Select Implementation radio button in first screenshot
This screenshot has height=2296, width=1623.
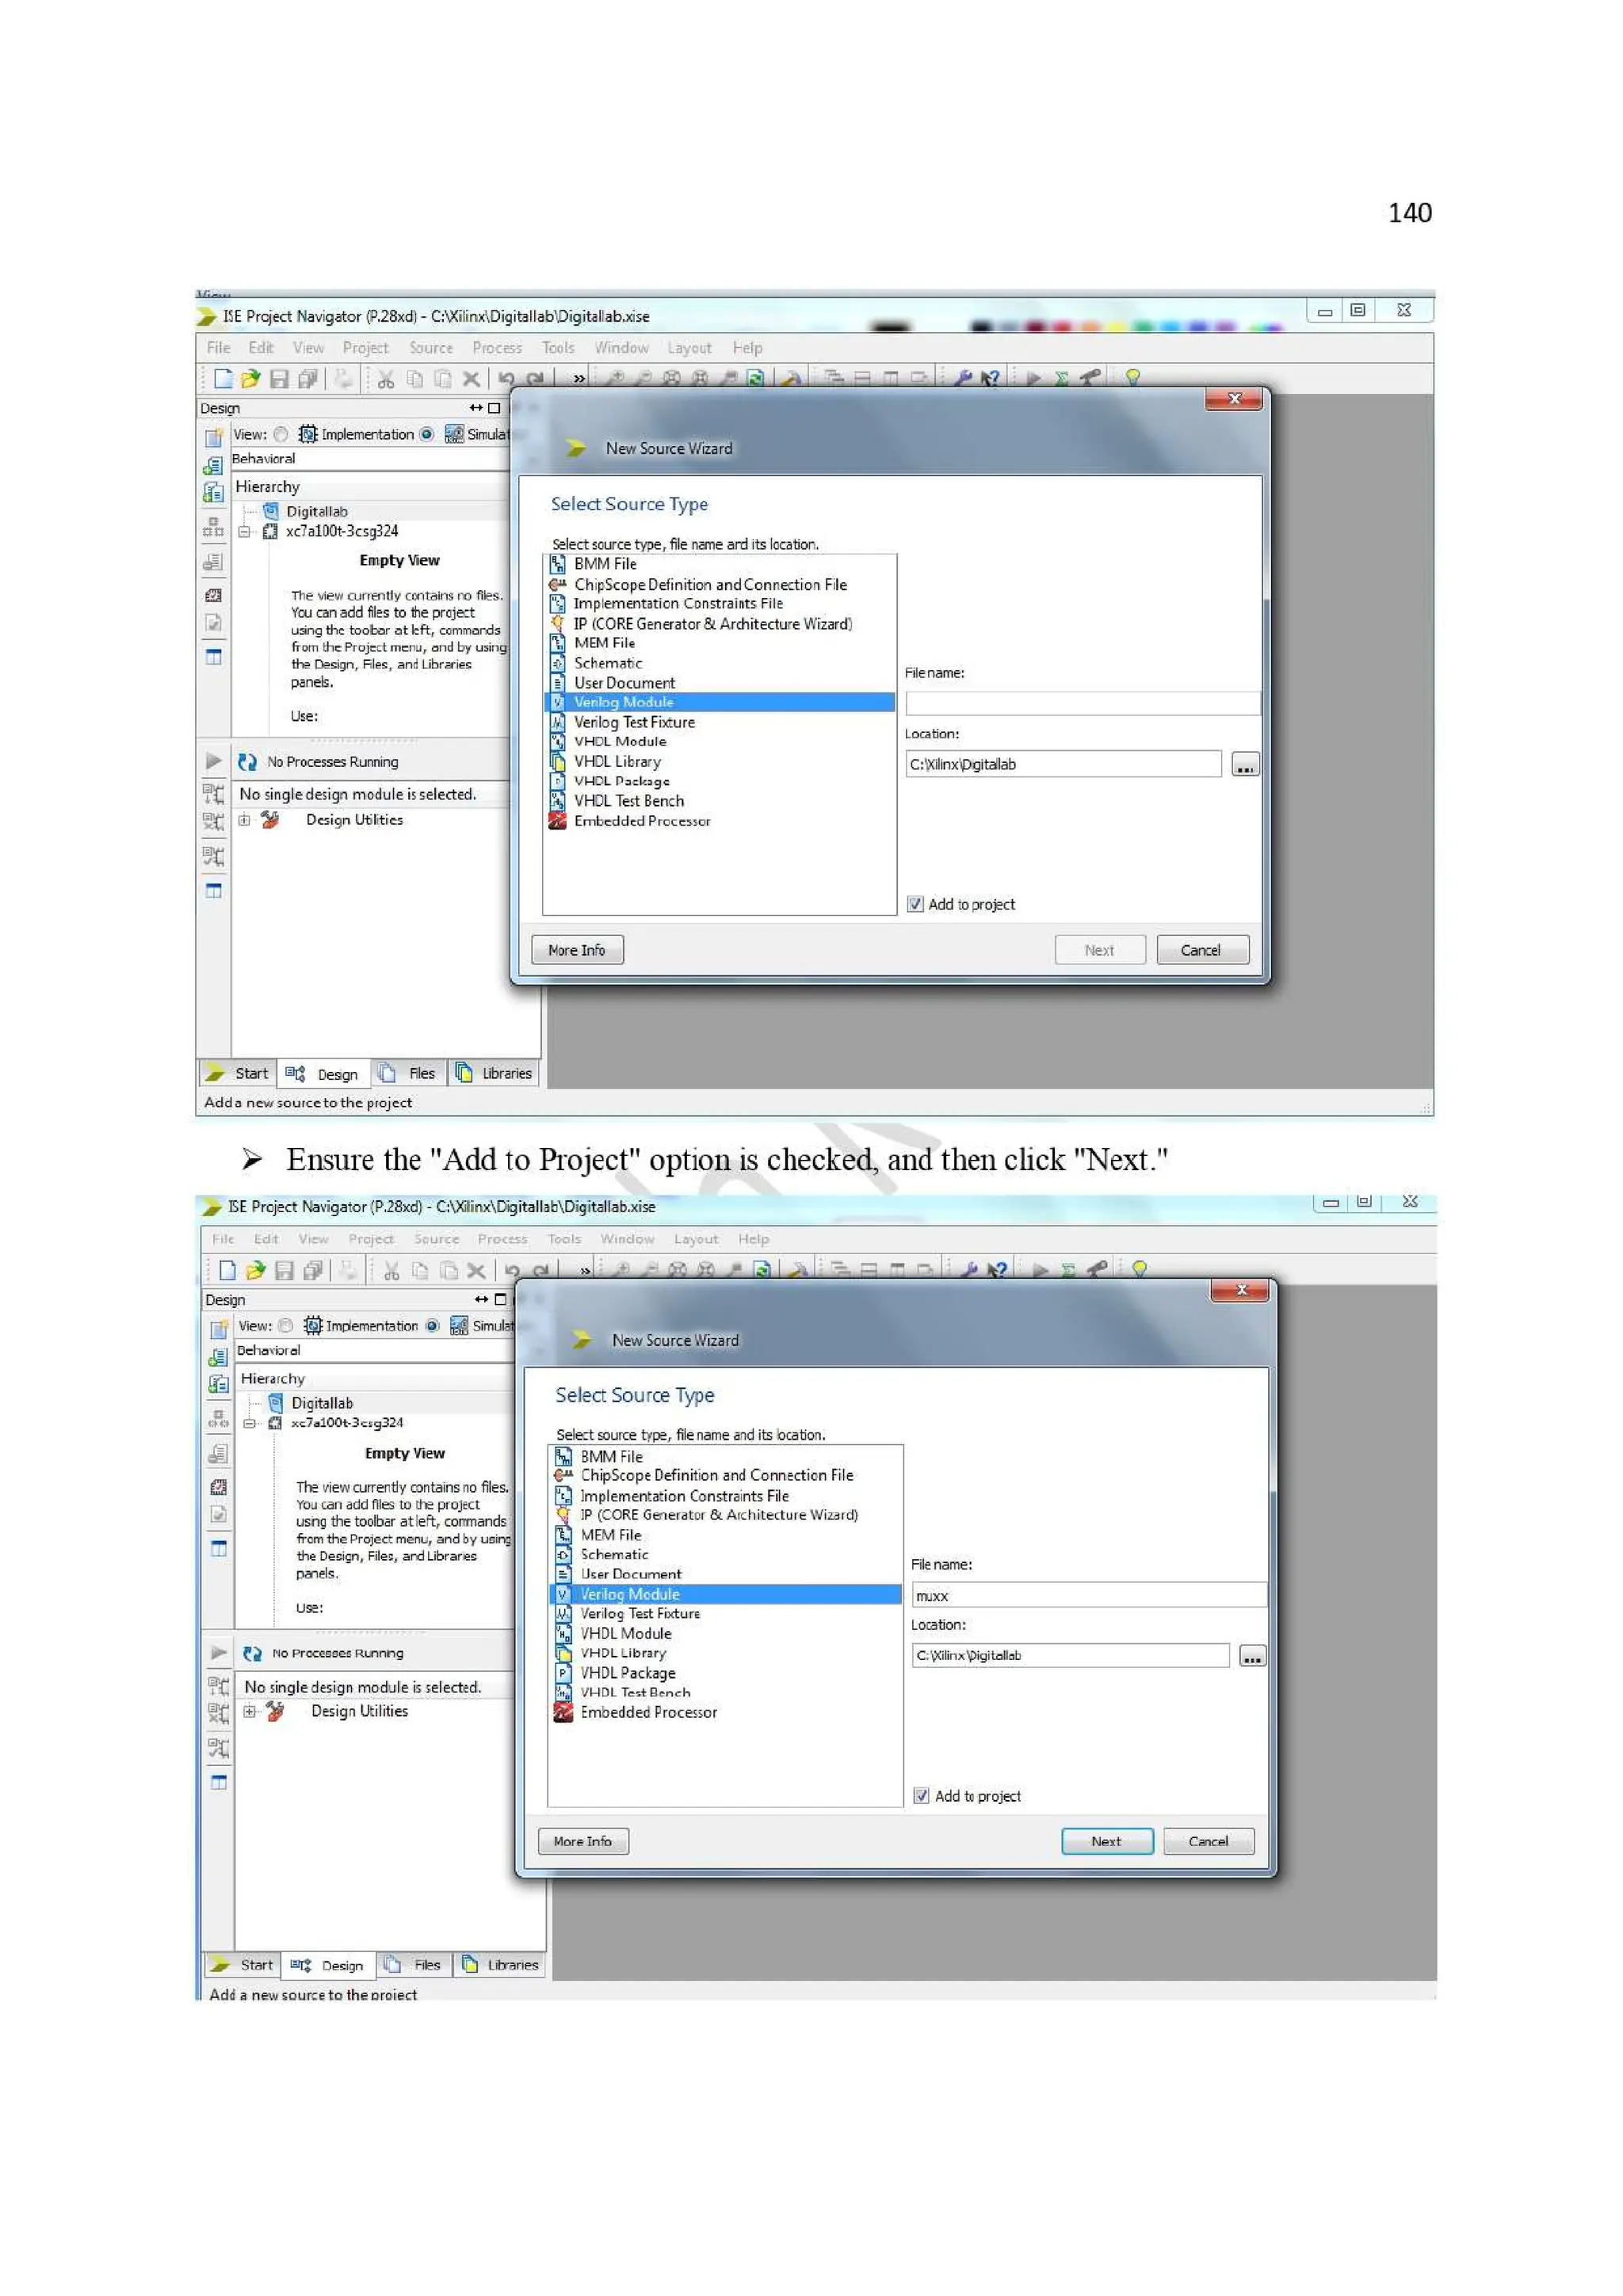(281, 434)
